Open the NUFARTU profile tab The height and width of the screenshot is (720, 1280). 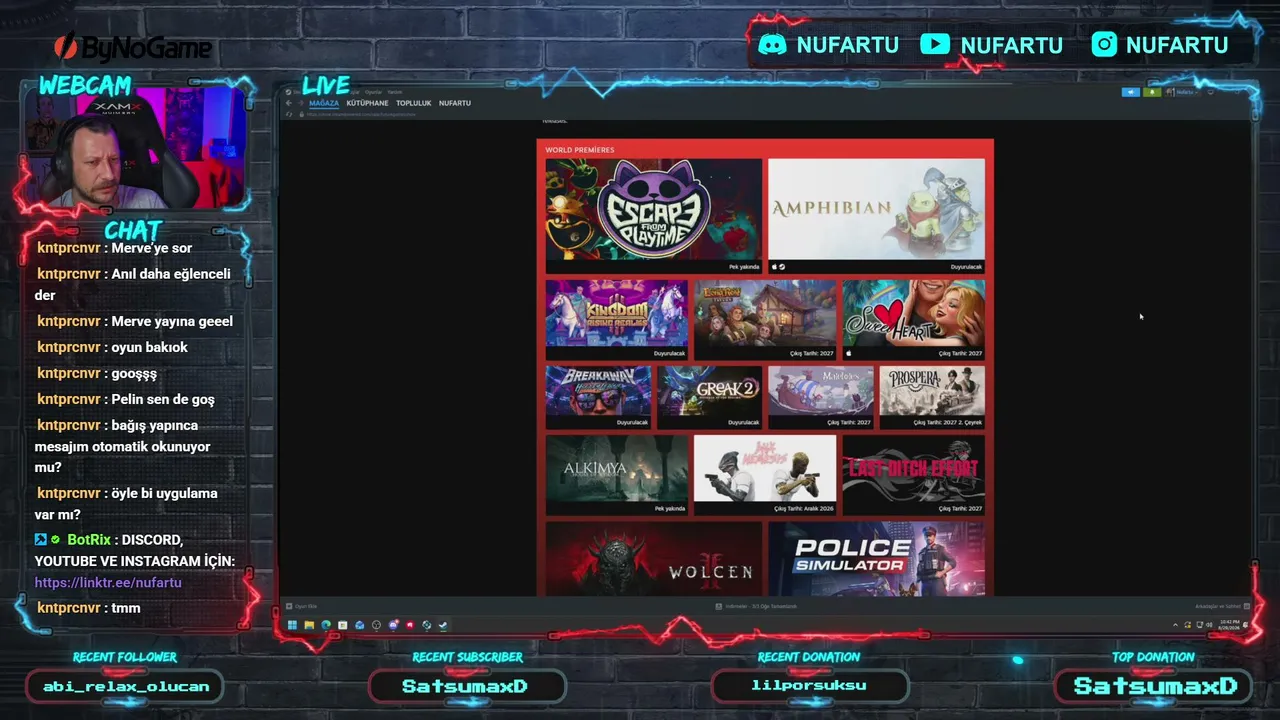point(455,103)
